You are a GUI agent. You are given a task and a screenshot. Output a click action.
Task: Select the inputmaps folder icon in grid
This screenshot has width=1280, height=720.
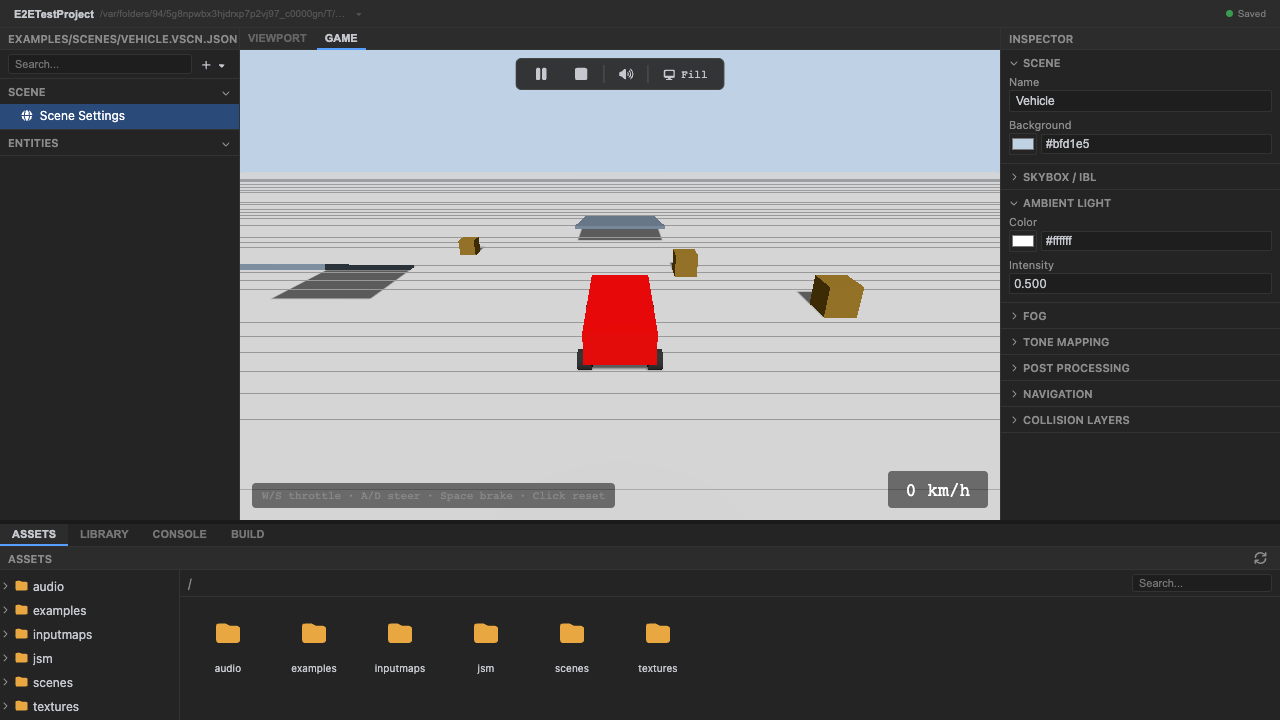coord(400,633)
